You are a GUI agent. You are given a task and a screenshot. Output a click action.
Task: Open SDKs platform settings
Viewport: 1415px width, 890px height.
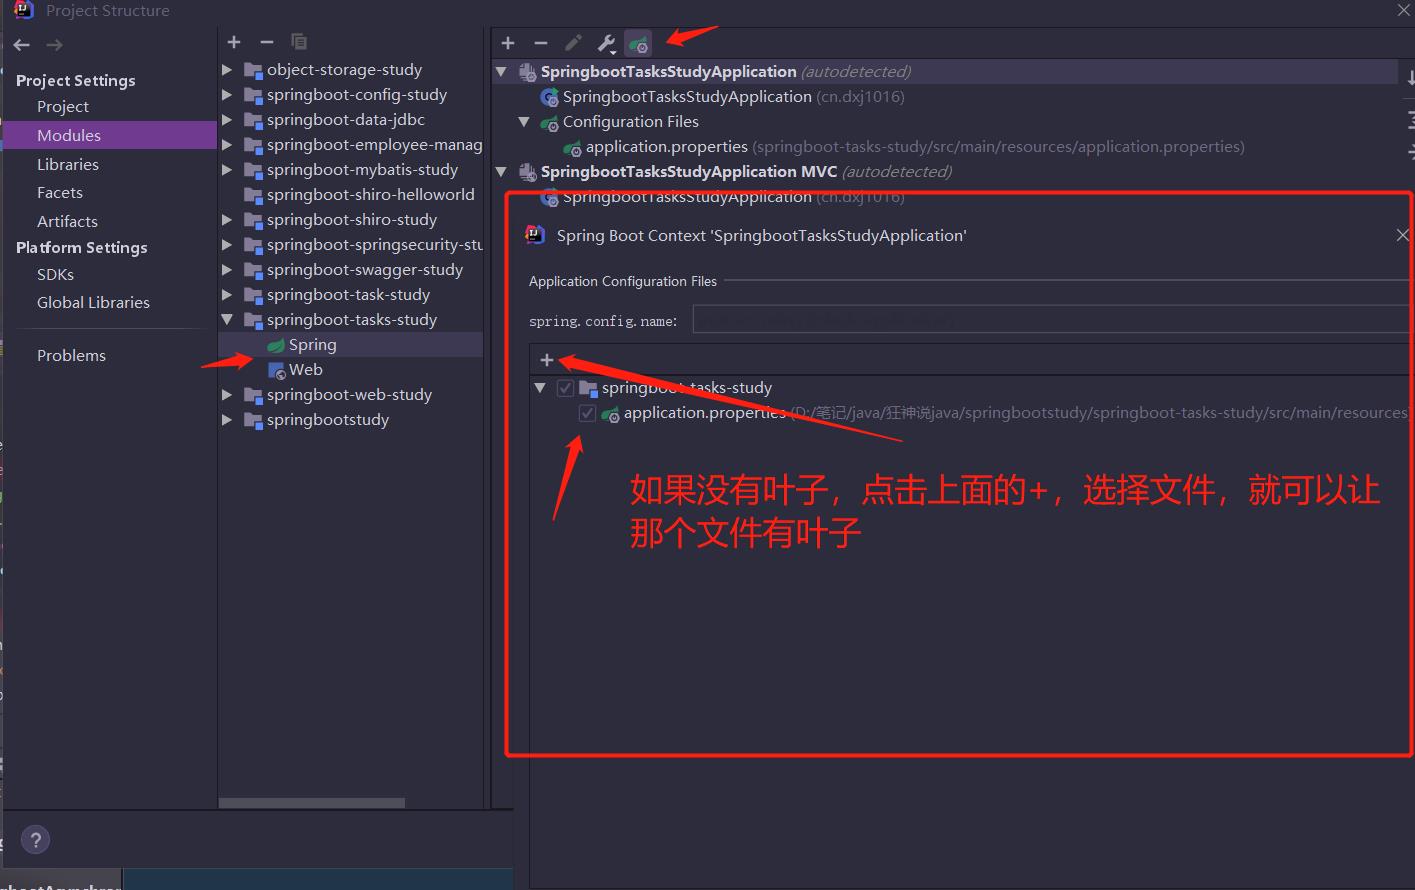(x=55, y=274)
